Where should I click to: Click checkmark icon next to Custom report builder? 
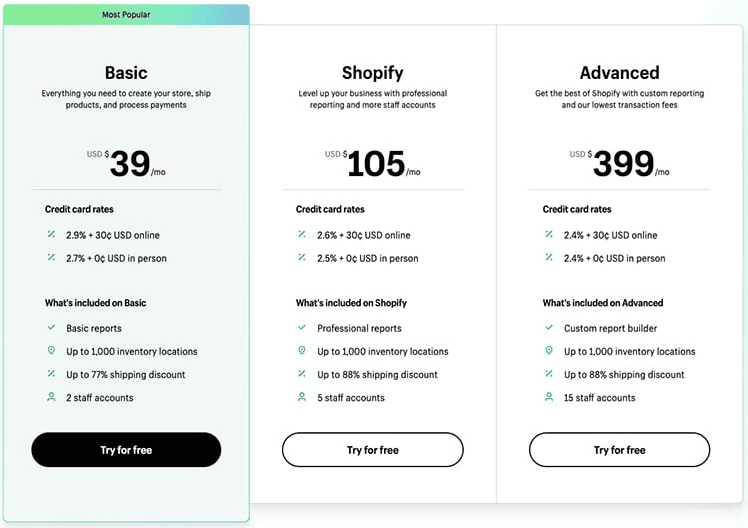[x=548, y=328]
